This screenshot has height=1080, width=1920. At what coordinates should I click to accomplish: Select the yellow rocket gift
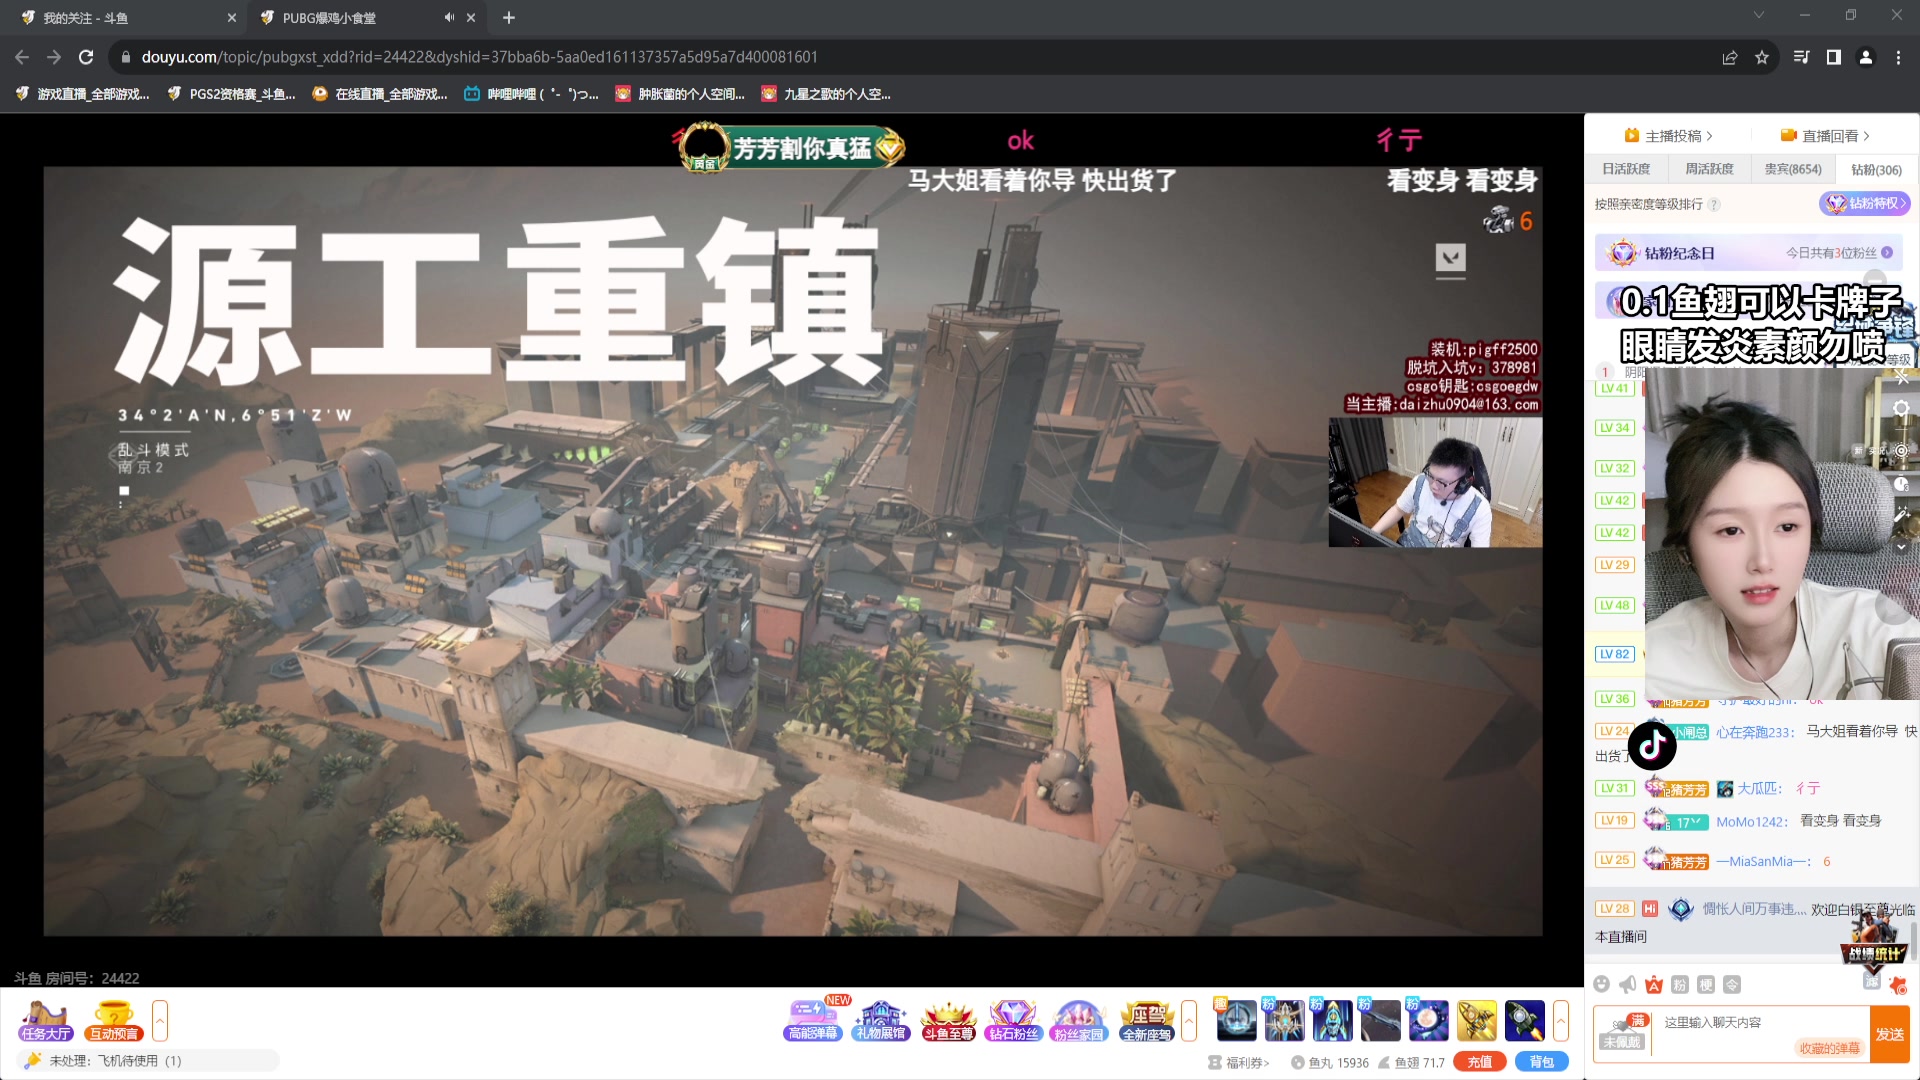1476,1020
